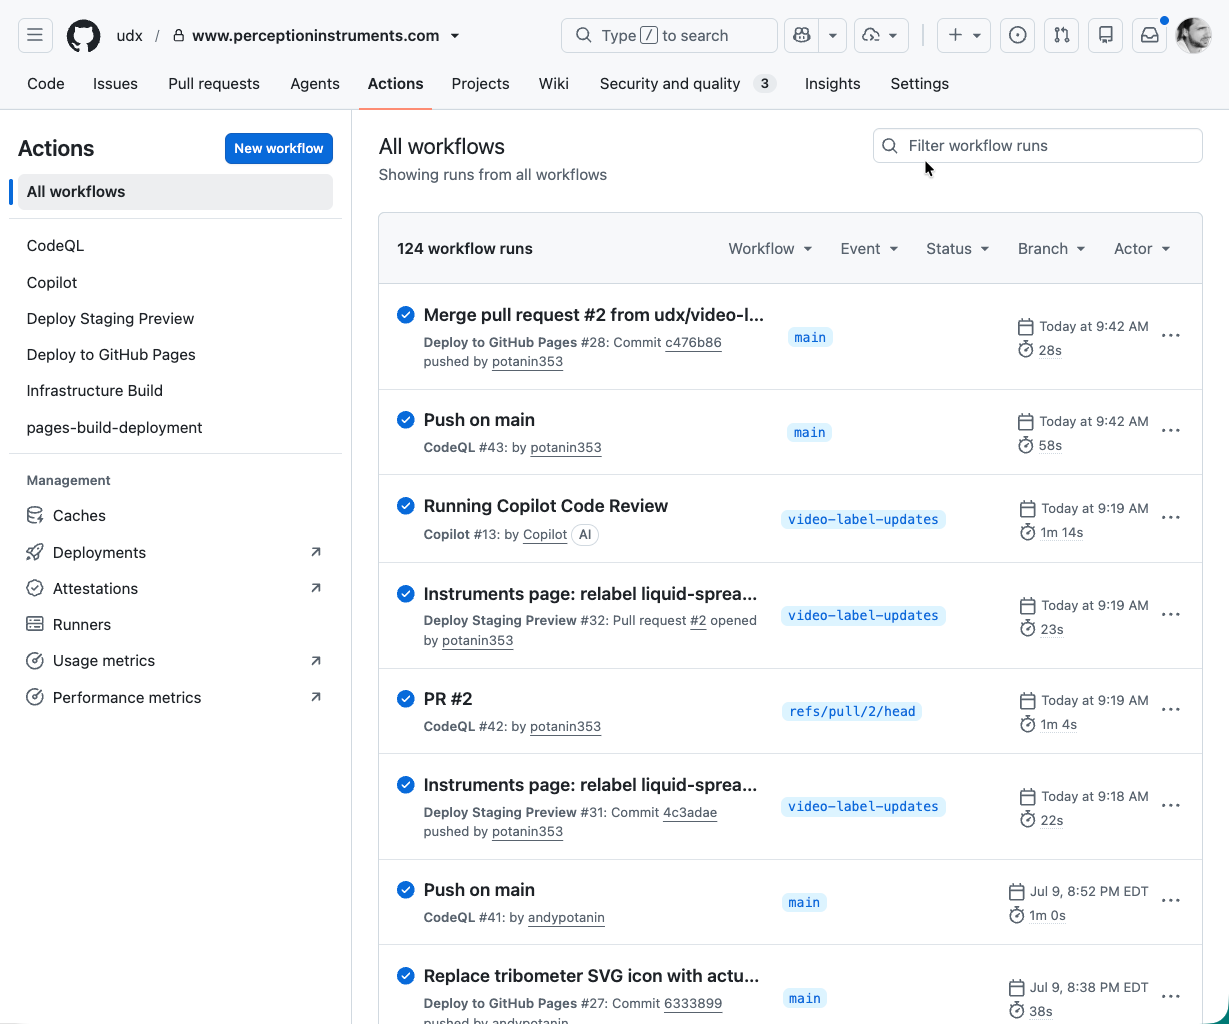
Task: Open options menu for Copilot #13 run
Action: click(1171, 518)
